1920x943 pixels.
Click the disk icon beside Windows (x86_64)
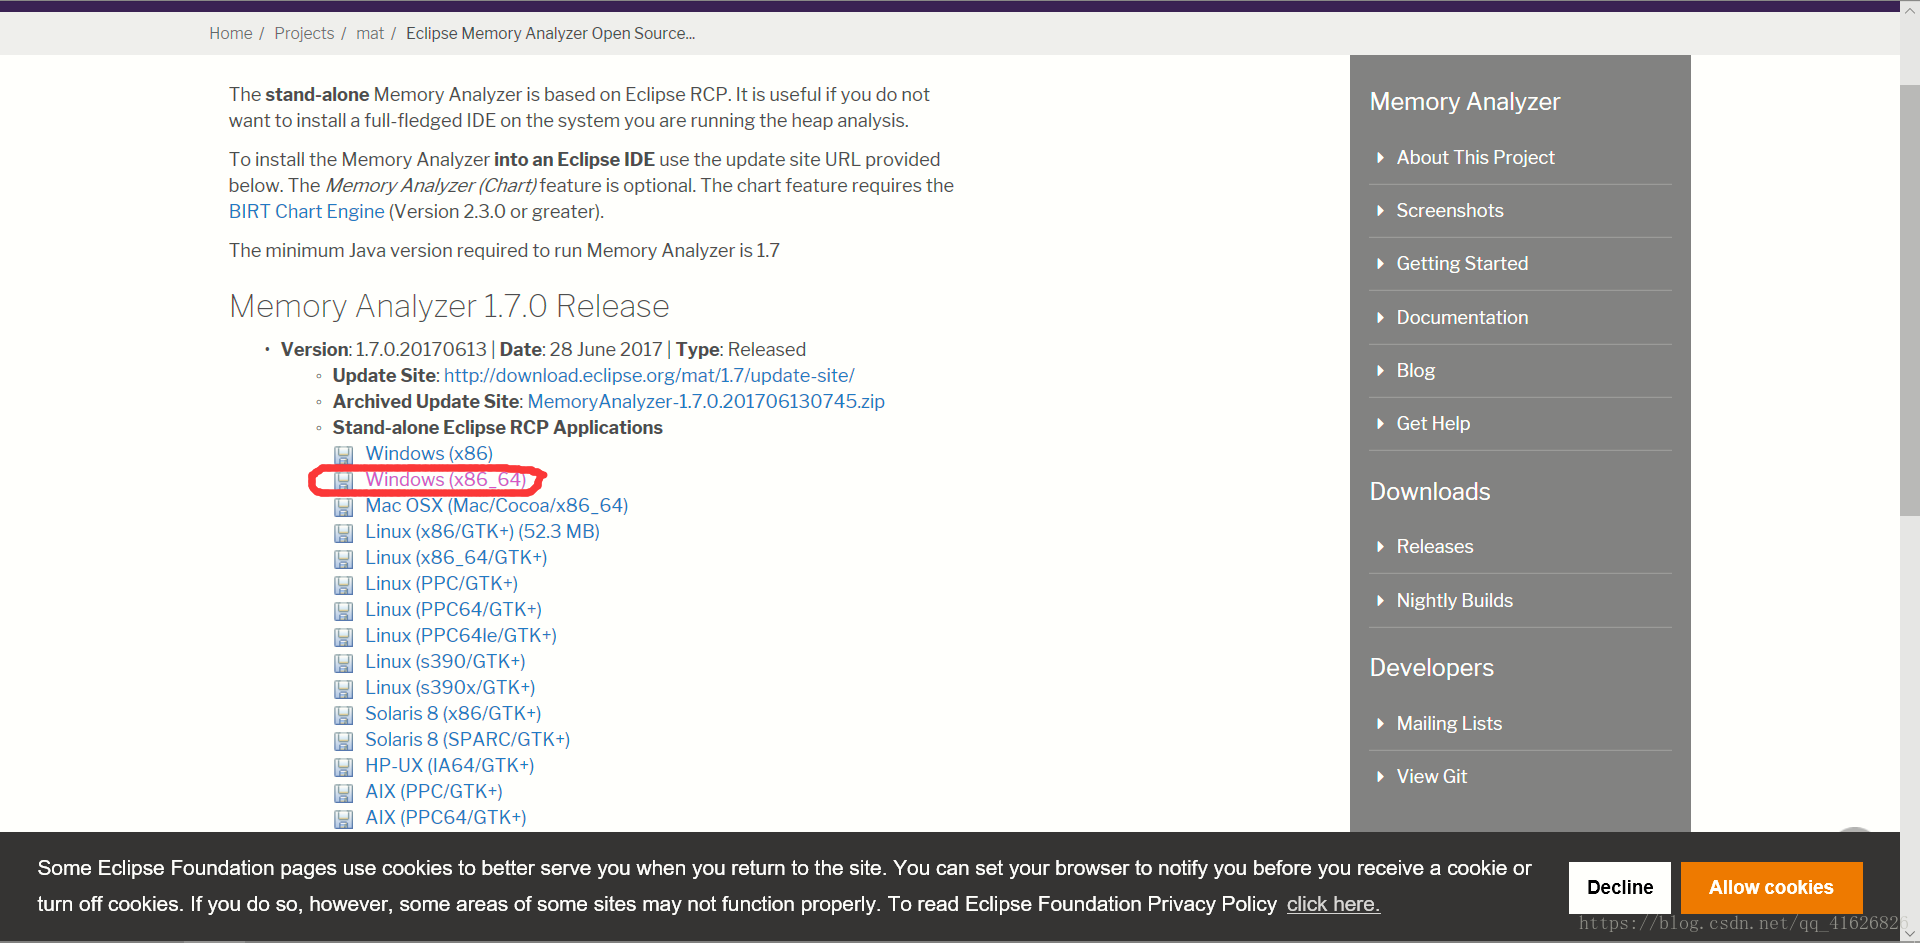coord(343,481)
